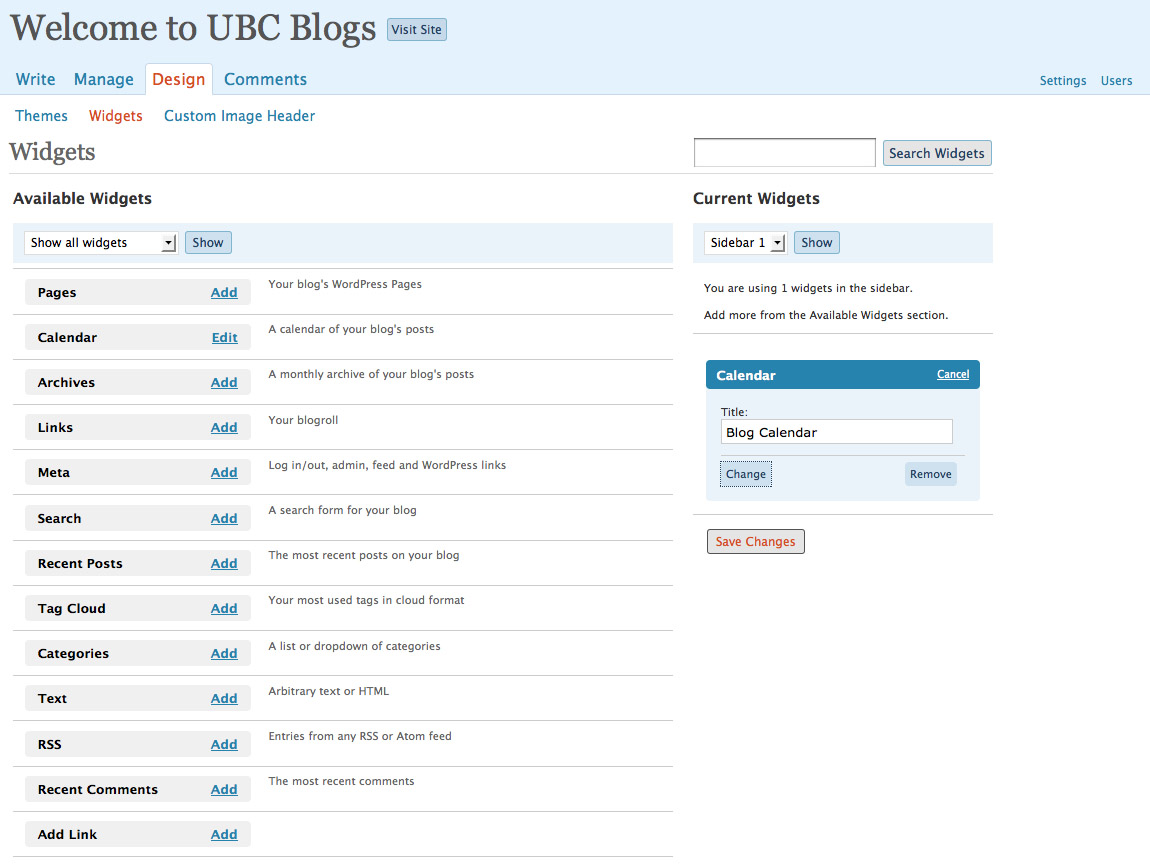Expand the Show all widgets dropdown
The height and width of the screenshot is (864, 1150).
pyautogui.click(x=100, y=243)
